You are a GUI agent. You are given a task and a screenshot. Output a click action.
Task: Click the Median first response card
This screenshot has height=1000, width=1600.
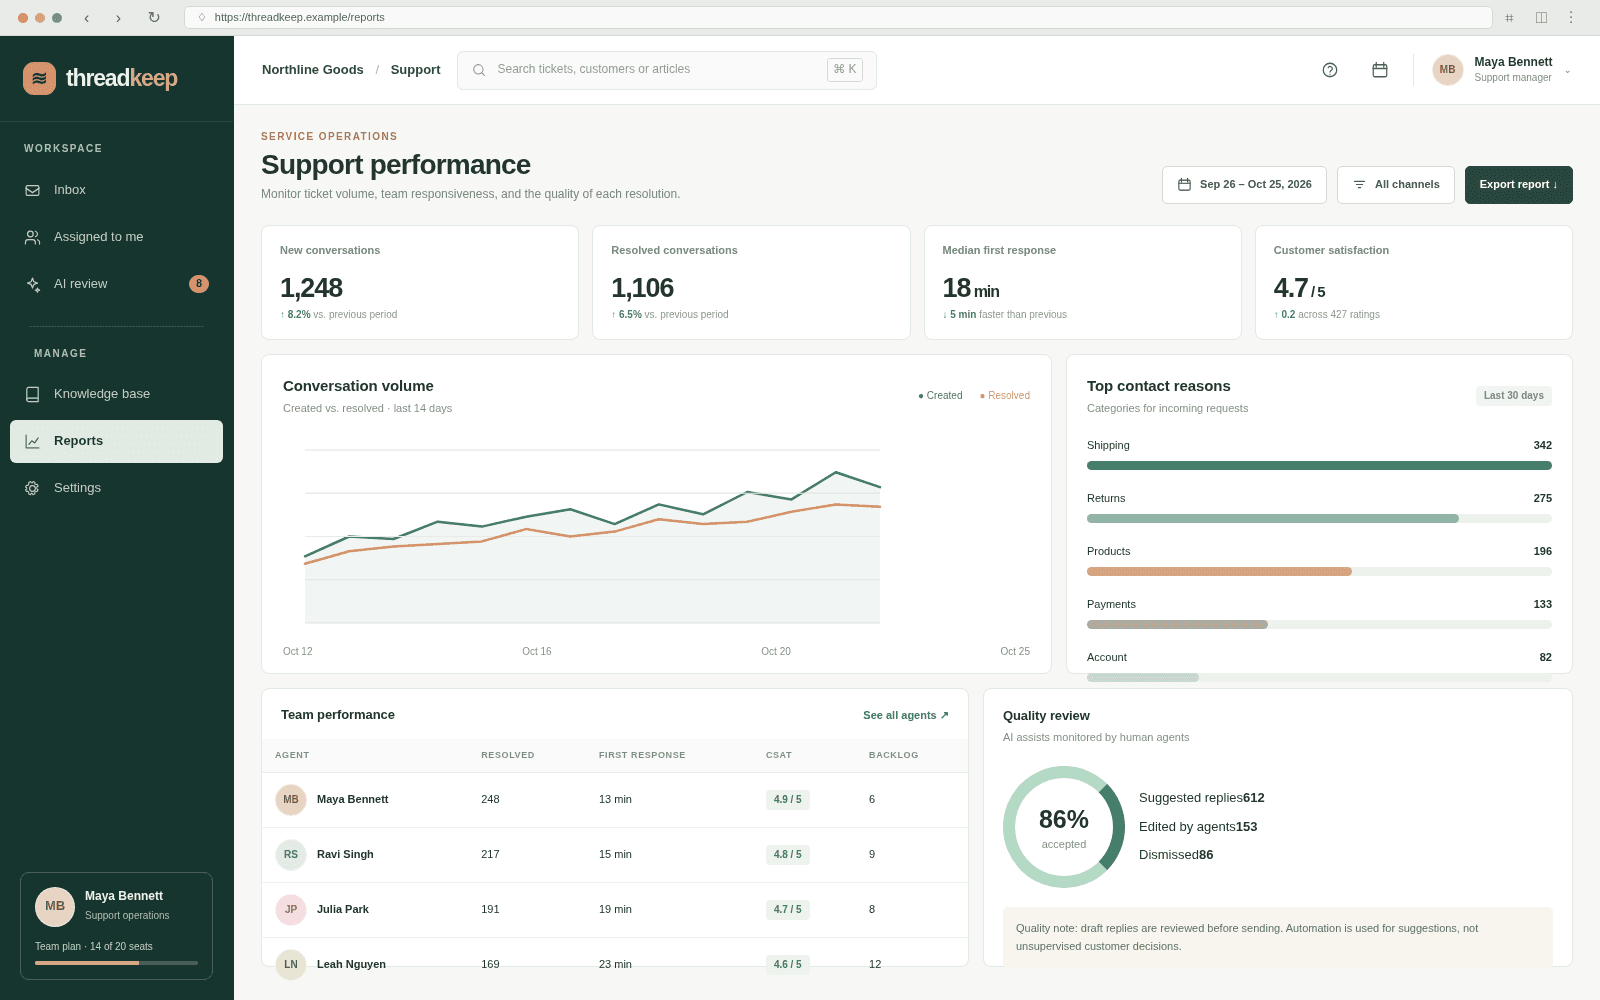1082,282
